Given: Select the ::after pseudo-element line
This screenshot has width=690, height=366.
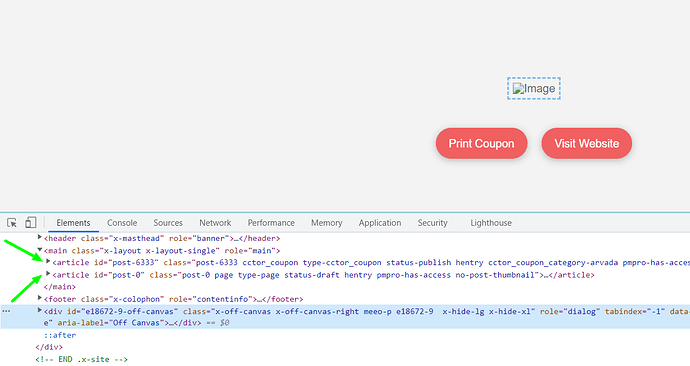Looking at the screenshot, I should (x=60, y=335).
